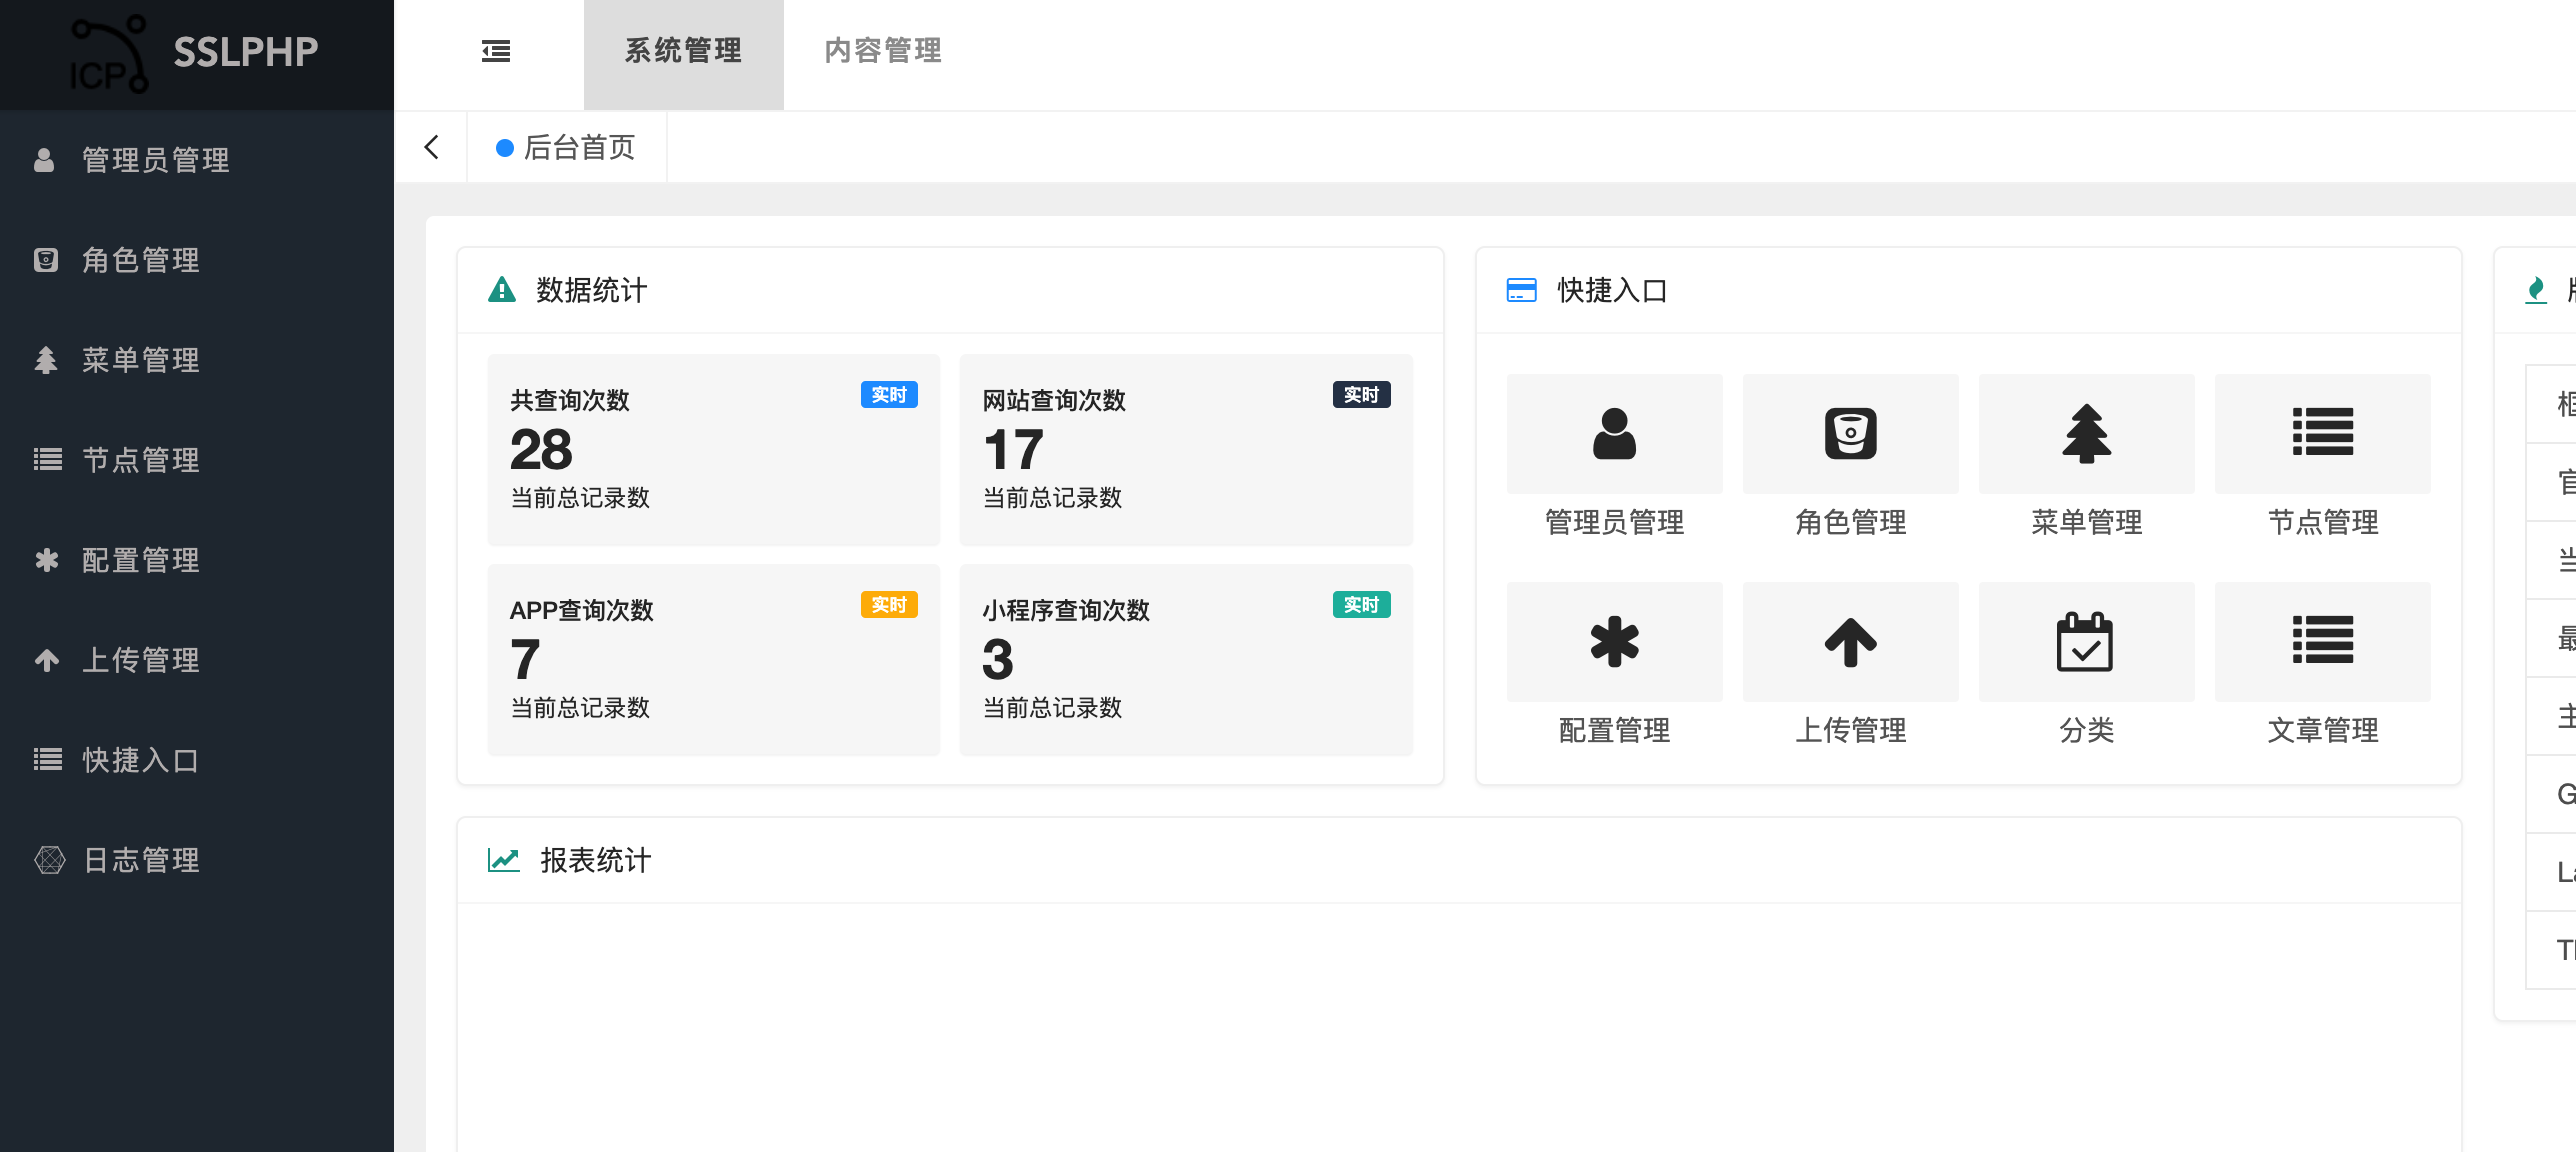Open the 节点管理 list icon shortcut
Screen dimensions: 2576x1152
(x=2322, y=434)
